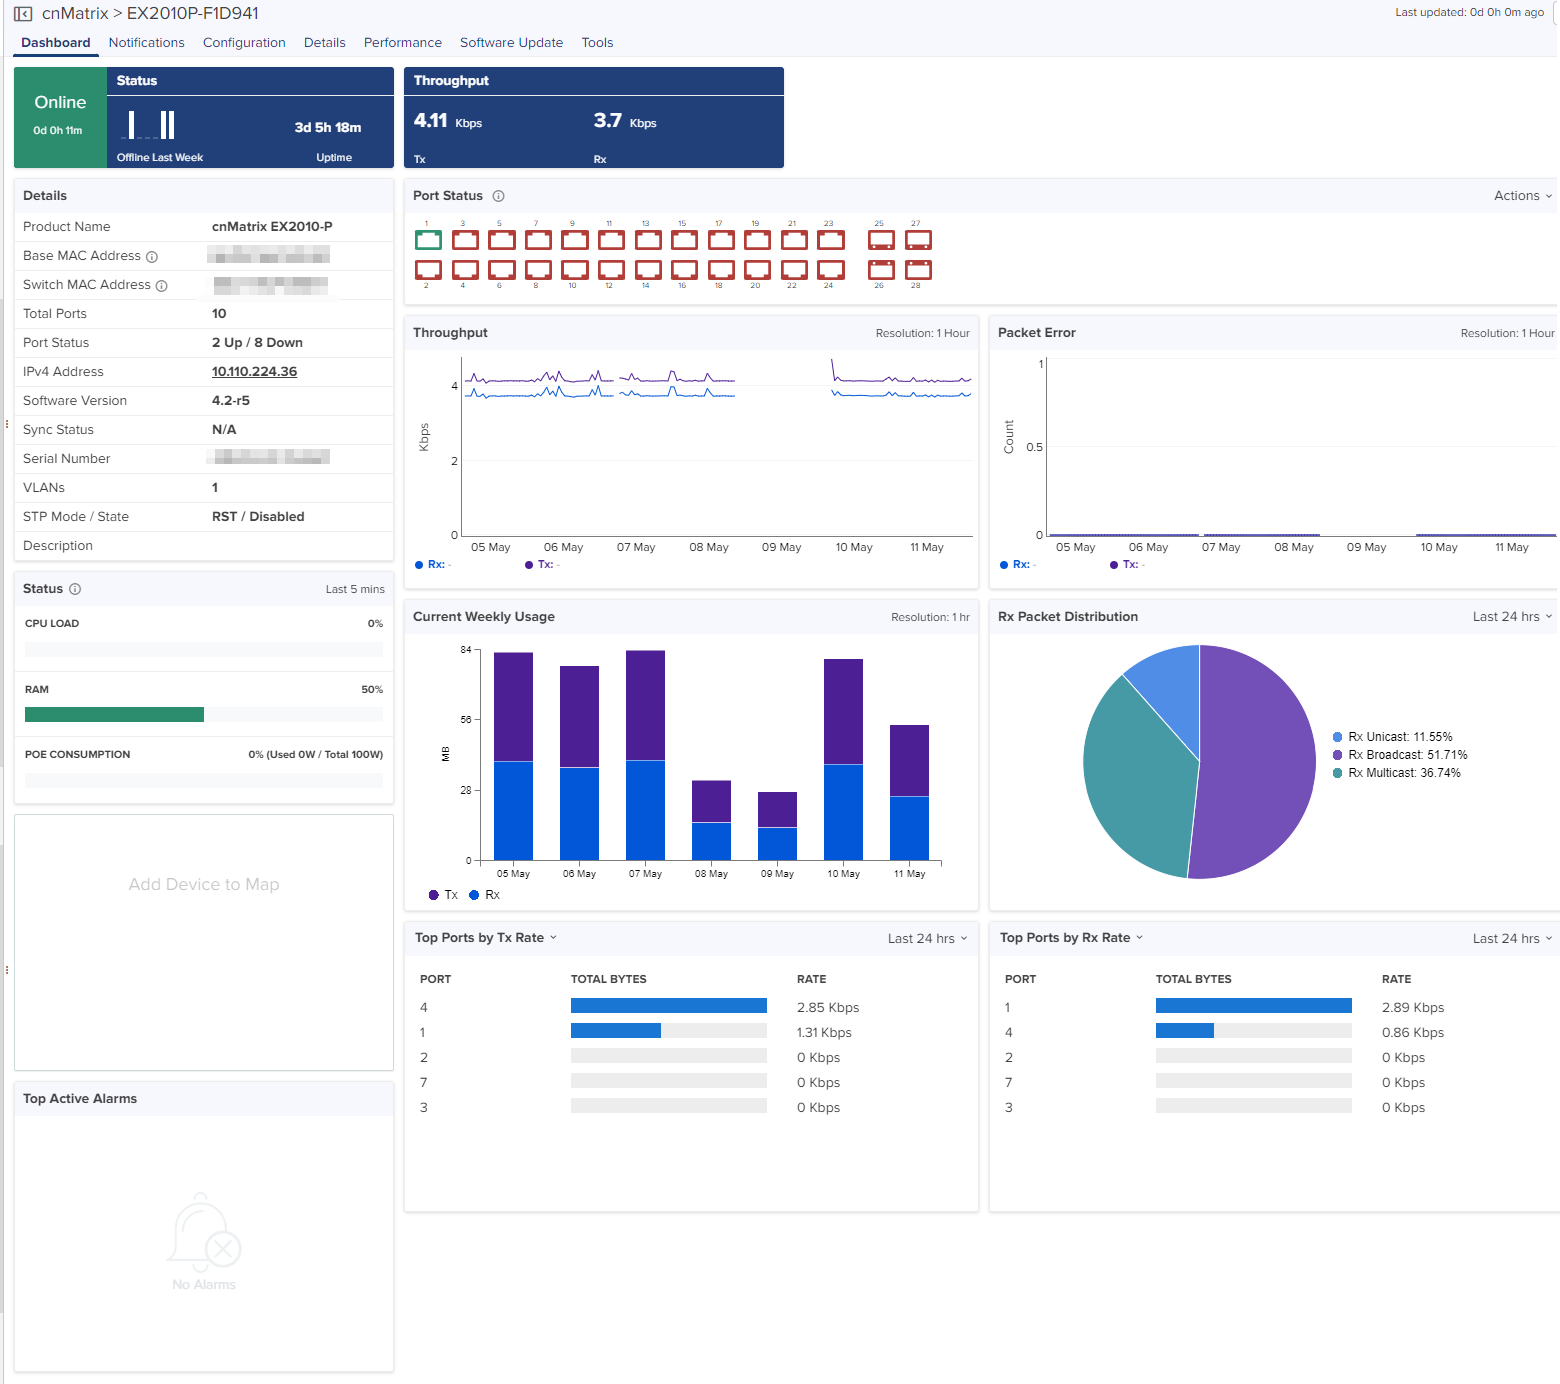Select port 12 icon in Port Status
The width and height of the screenshot is (1560, 1384).
pyautogui.click(x=611, y=270)
